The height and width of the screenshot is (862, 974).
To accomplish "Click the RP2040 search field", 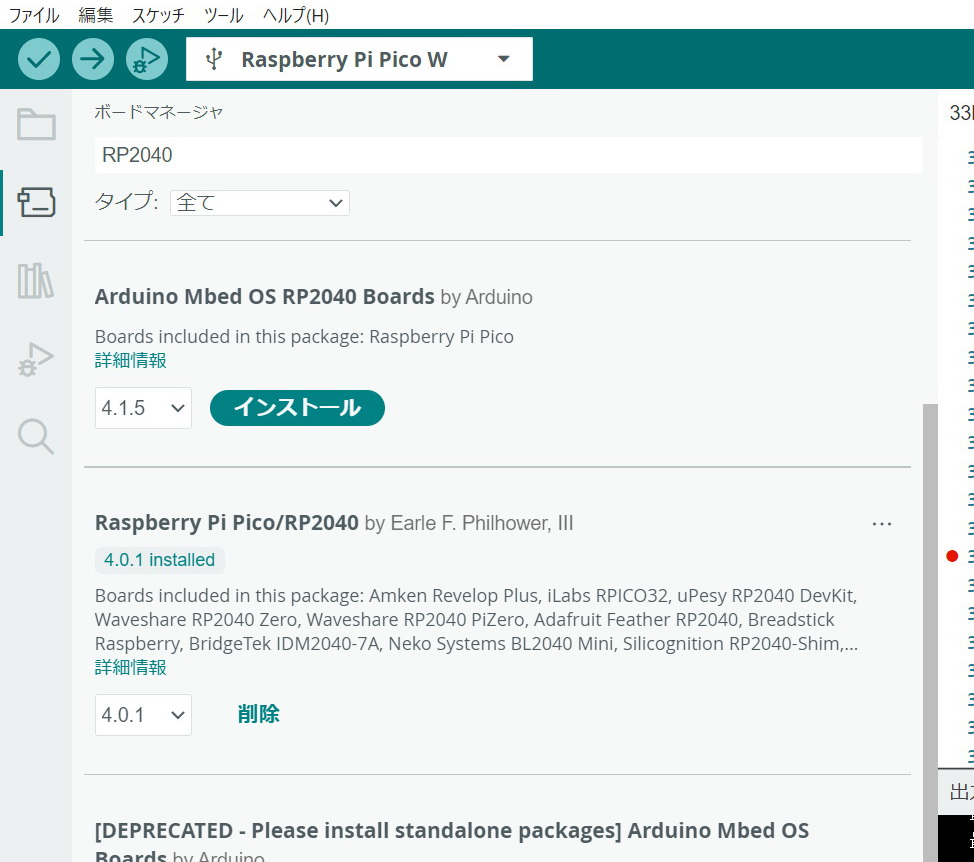I will 508,155.
